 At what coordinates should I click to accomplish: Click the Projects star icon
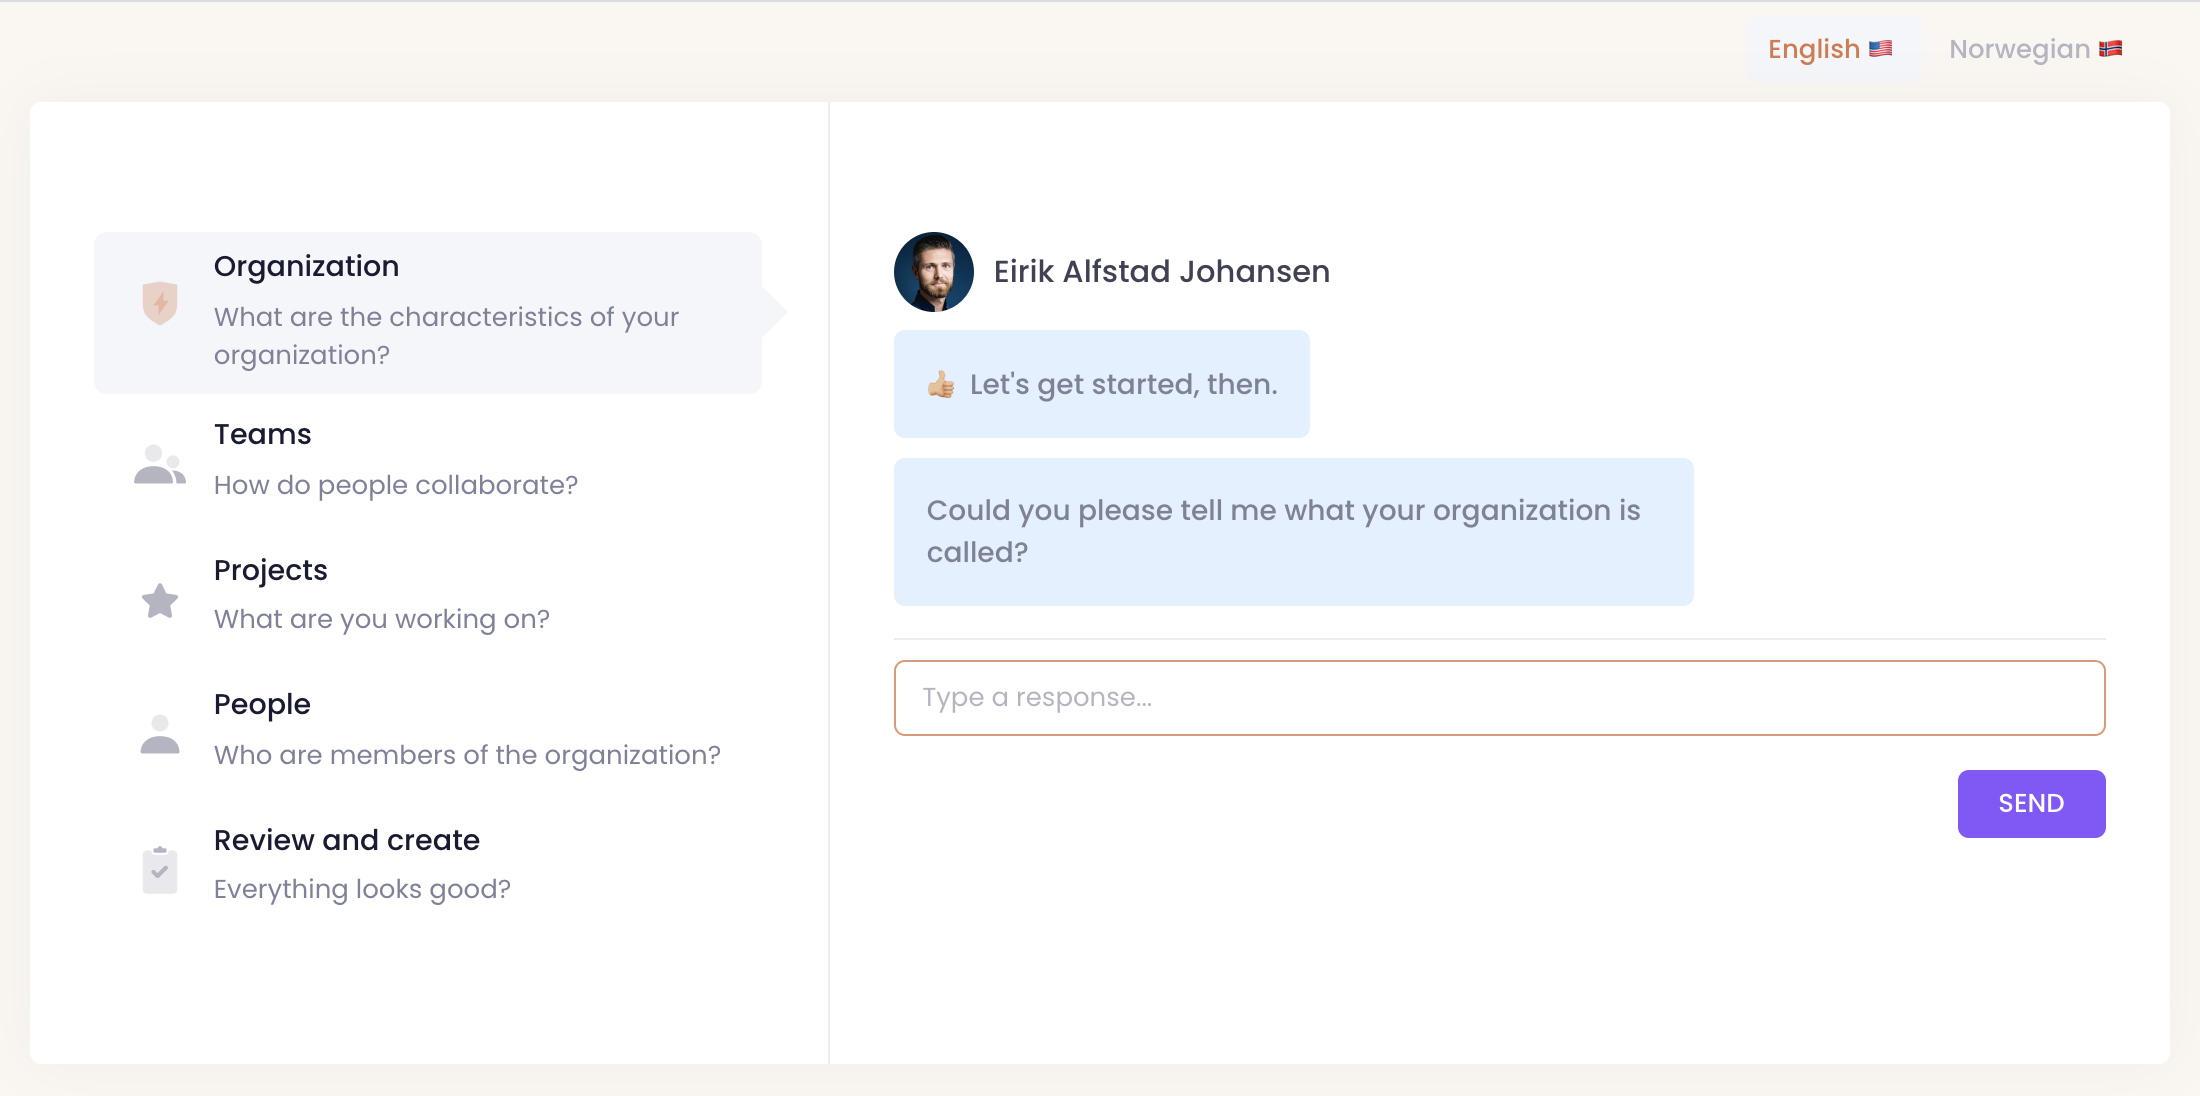(160, 601)
